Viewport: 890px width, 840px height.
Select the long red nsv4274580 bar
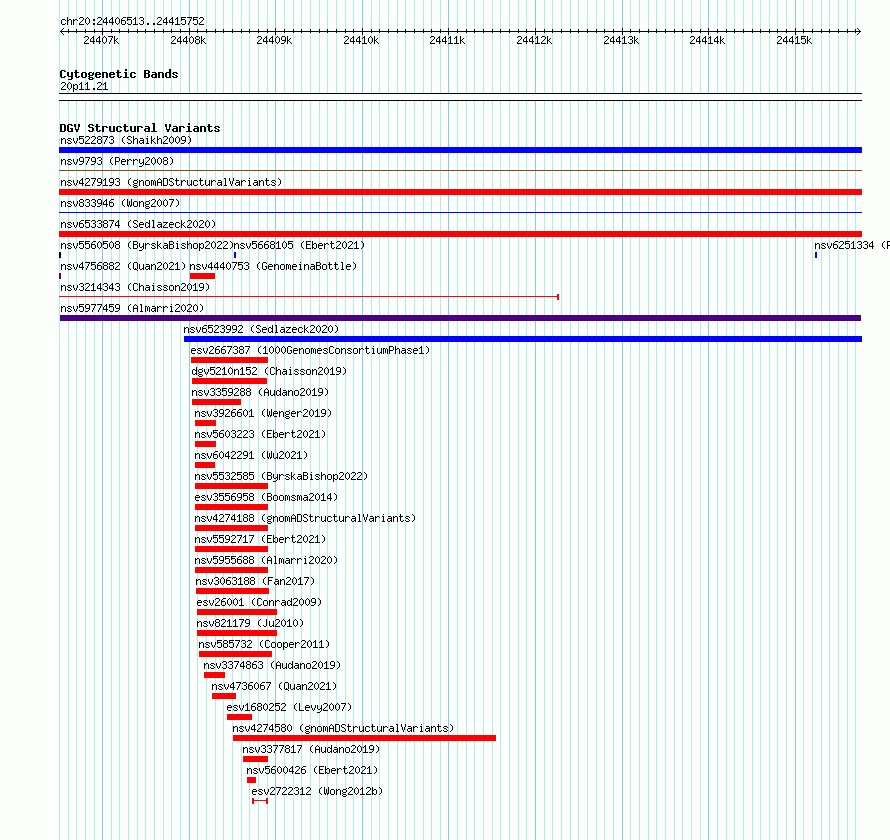coord(364,738)
